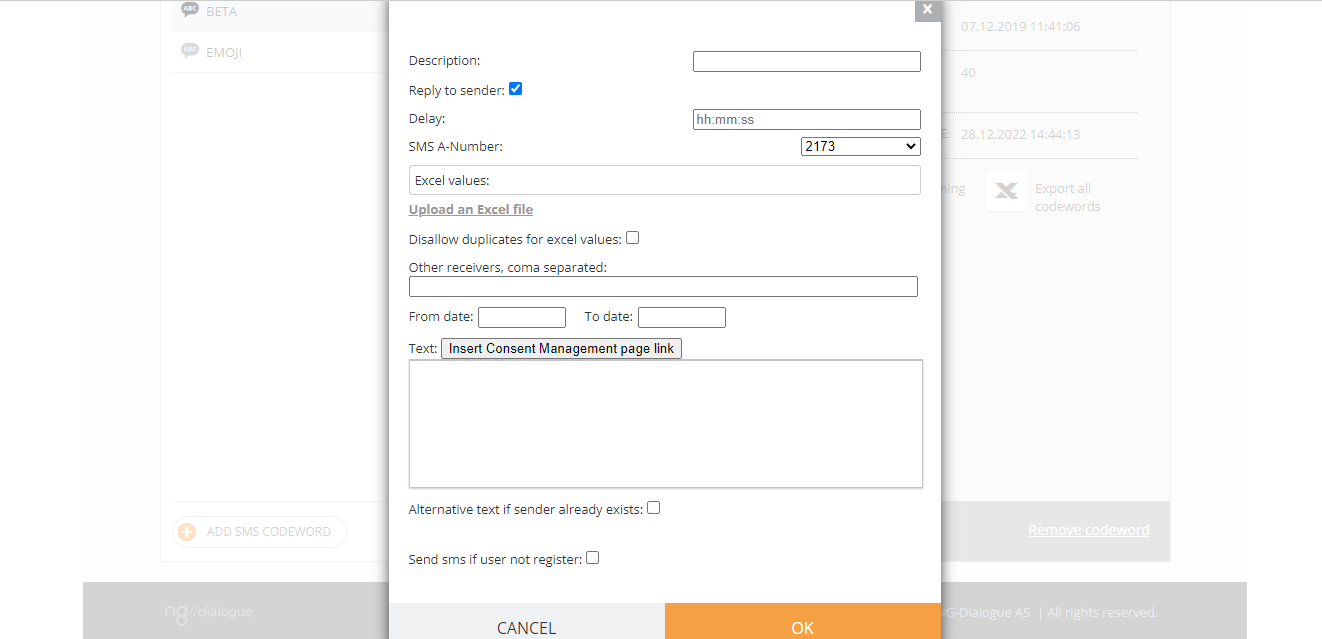This screenshot has width=1322, height=639.
Task: Open the SMS A-Number dropdown
Action: [860, 147]
